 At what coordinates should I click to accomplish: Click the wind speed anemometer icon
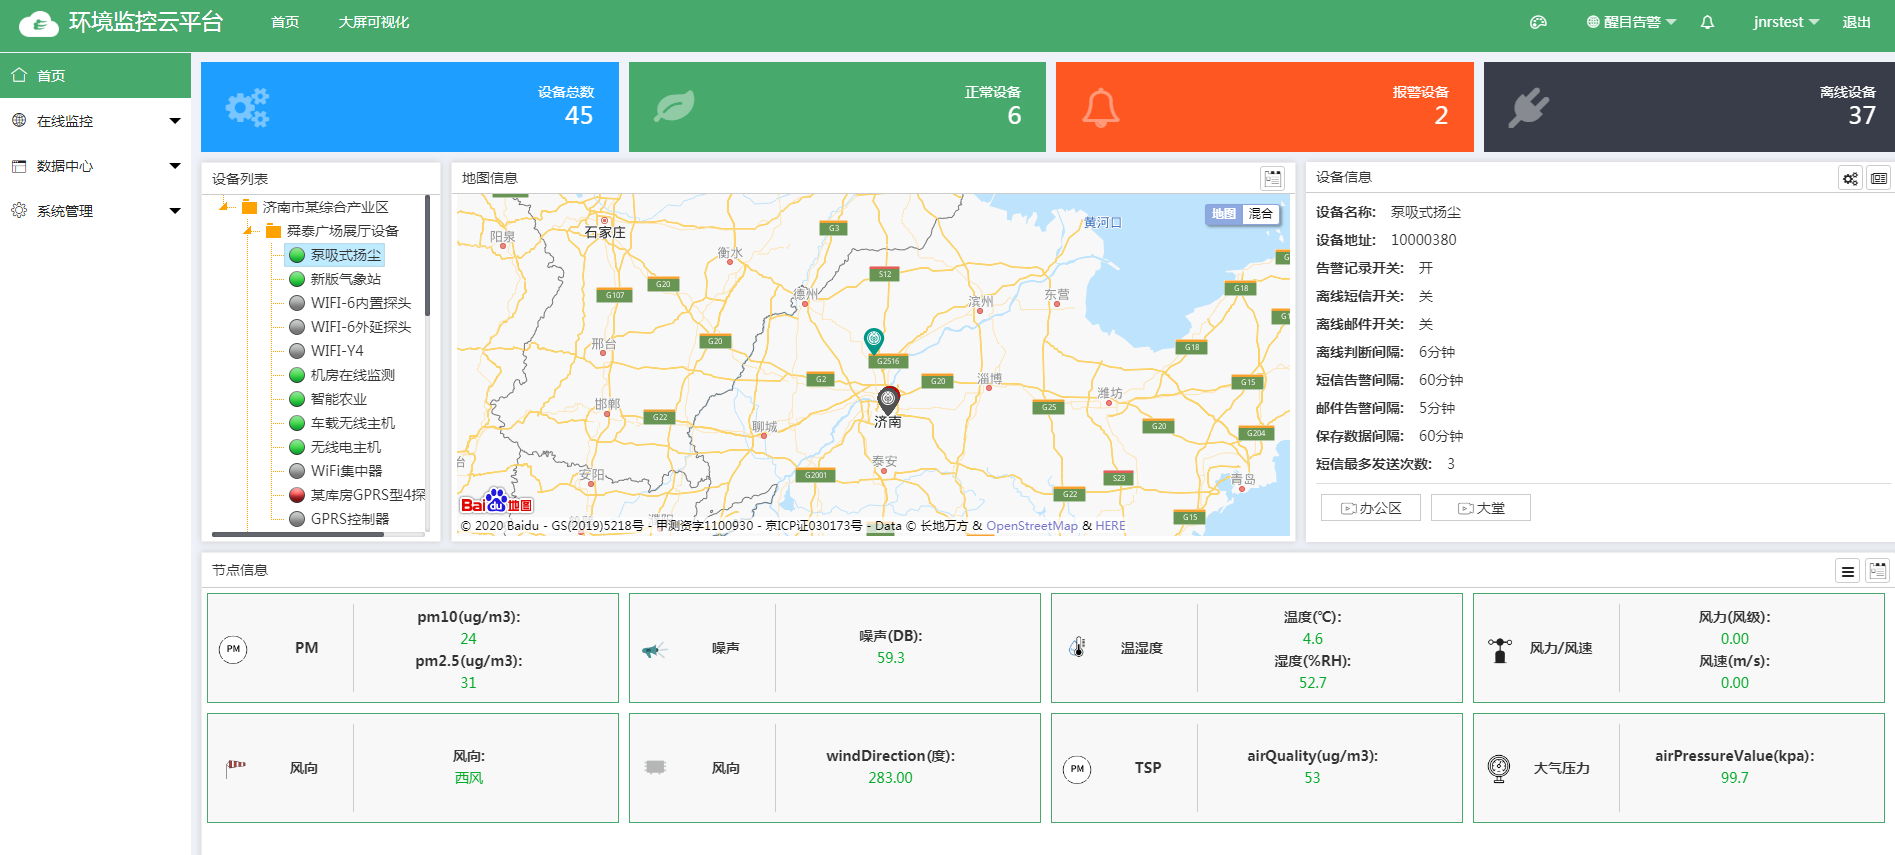(1499, 650)
